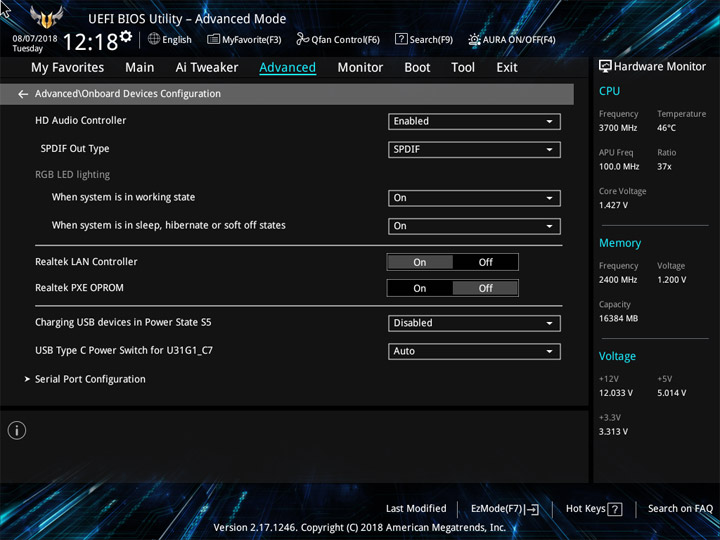Image resolution: width=720 pixels, height=540 pixels.
Task: Open the HD Audio Controller dropdown
Action: (474, 121)
